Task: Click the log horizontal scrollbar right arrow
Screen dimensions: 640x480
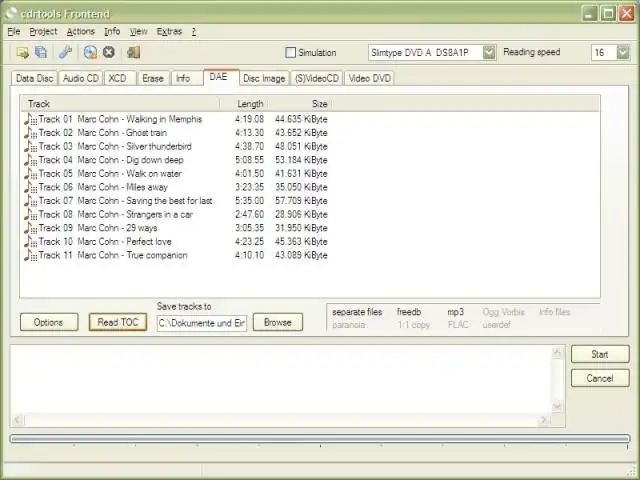Action: (x=544, y=419)
